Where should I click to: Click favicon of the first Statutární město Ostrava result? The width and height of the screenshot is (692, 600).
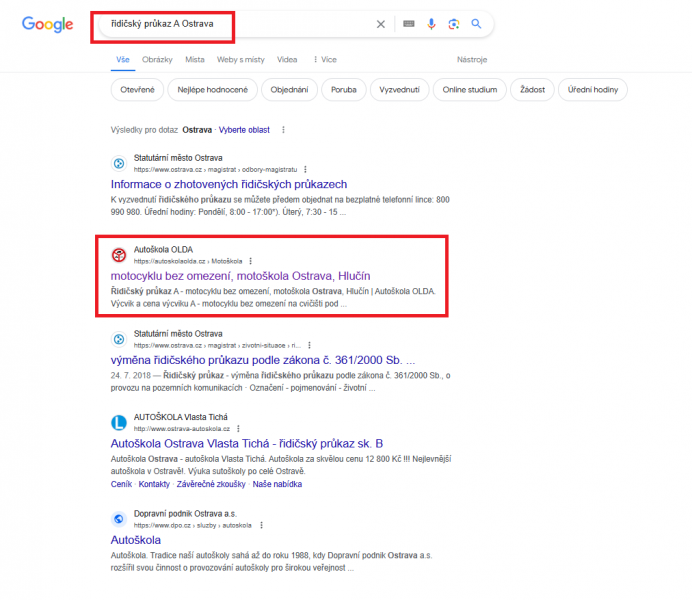click(119, 164)
